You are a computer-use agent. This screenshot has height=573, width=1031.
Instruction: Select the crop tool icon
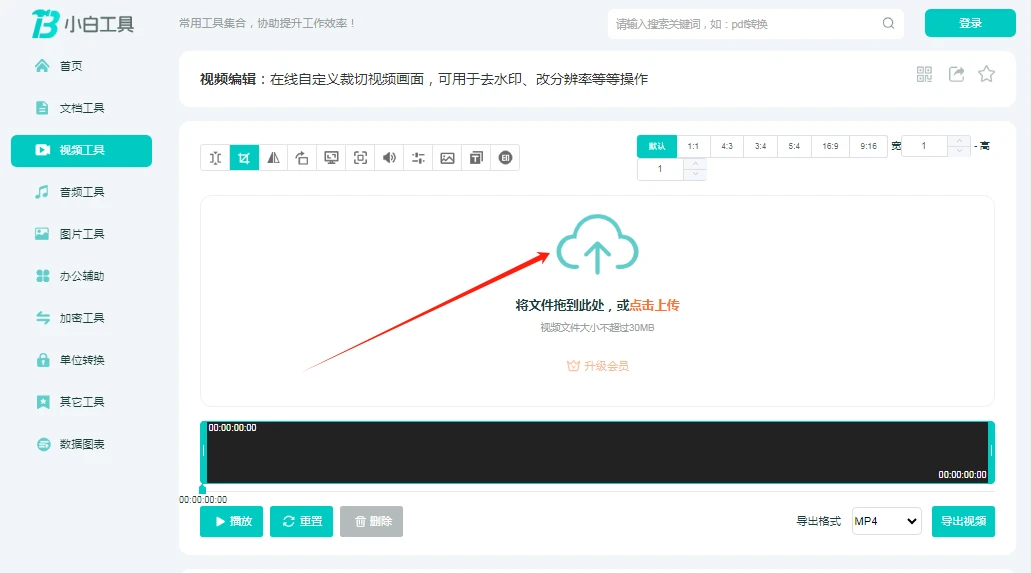pyautogui.click(x=244, y=158)
